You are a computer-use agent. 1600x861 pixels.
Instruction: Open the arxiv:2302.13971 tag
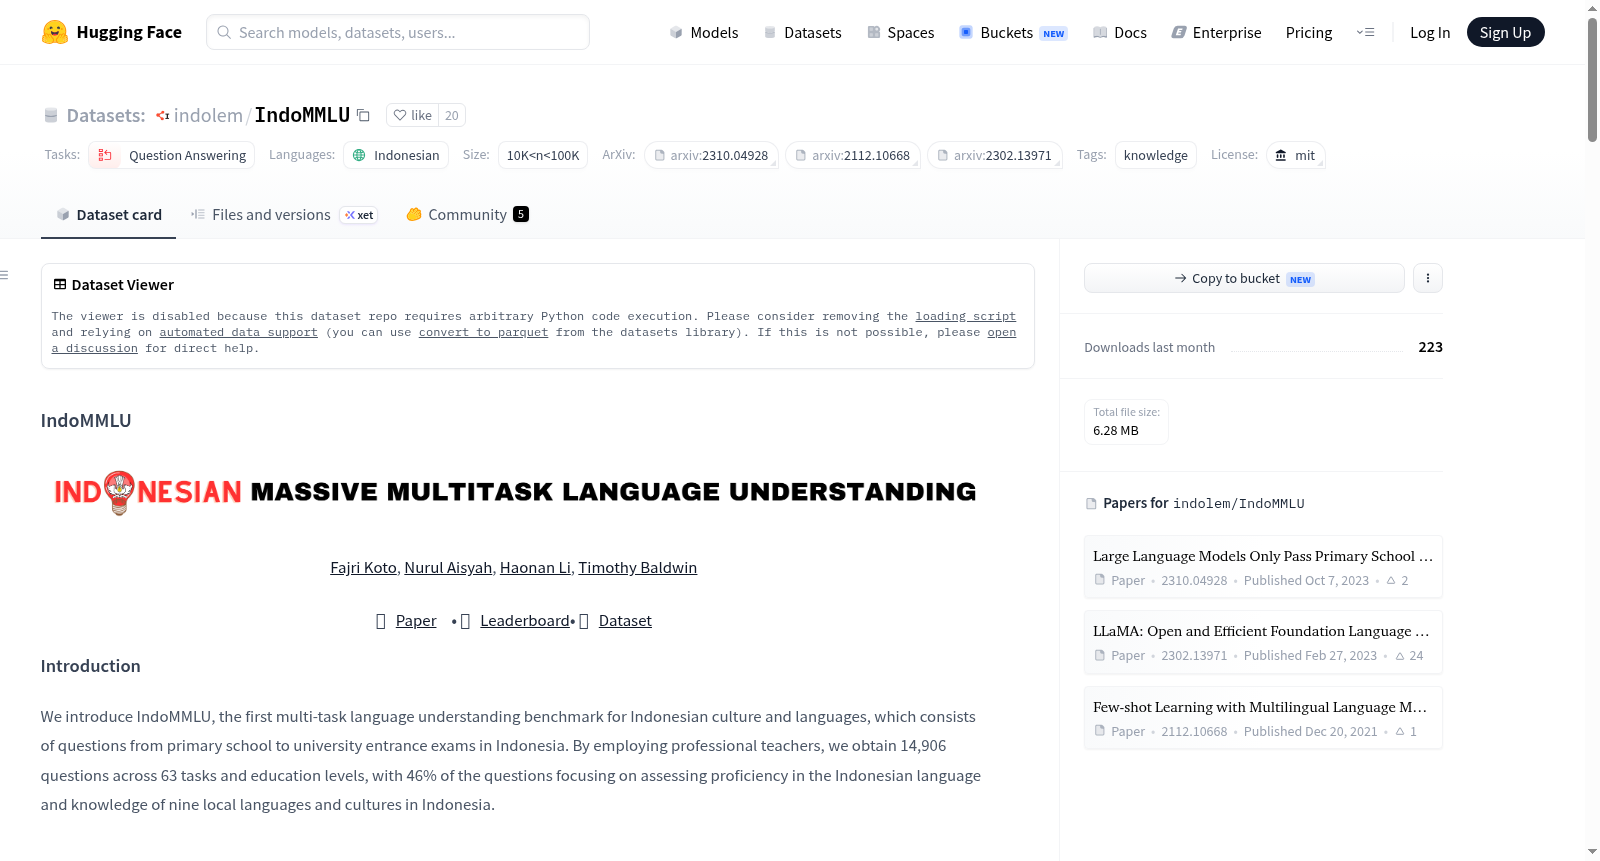(995, 155)
